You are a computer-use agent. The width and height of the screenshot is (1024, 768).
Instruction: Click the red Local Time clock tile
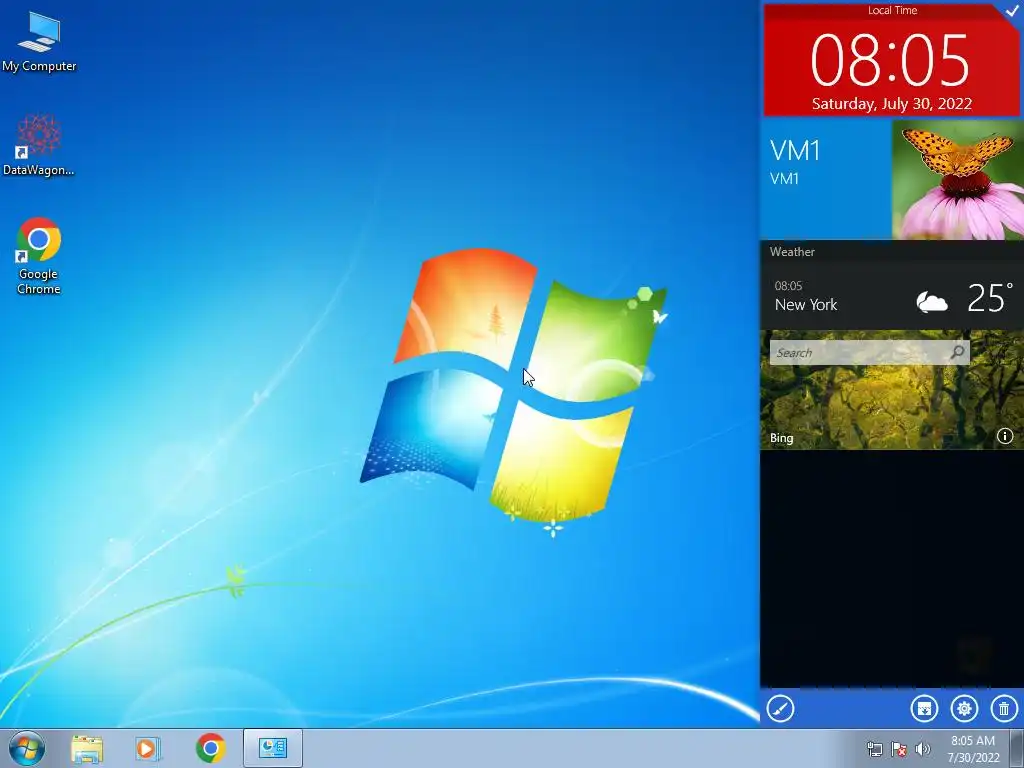(891, 60)
